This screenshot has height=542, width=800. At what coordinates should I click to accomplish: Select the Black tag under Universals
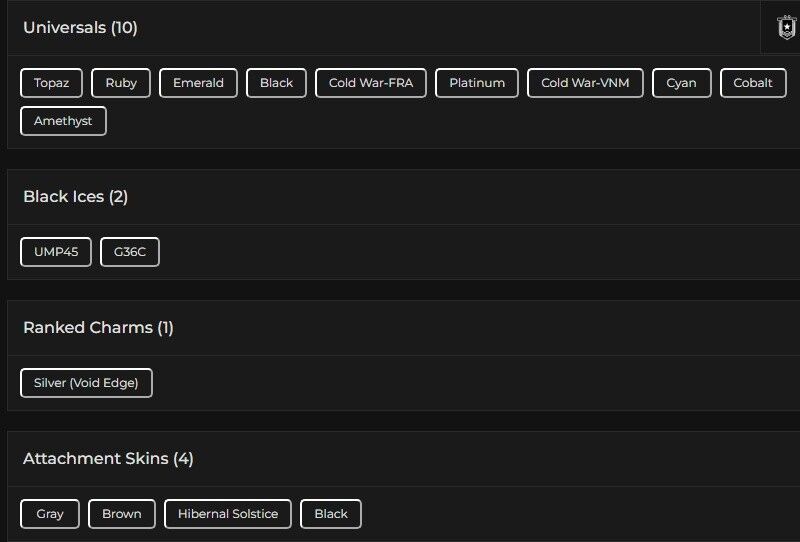tap(276, 83)
